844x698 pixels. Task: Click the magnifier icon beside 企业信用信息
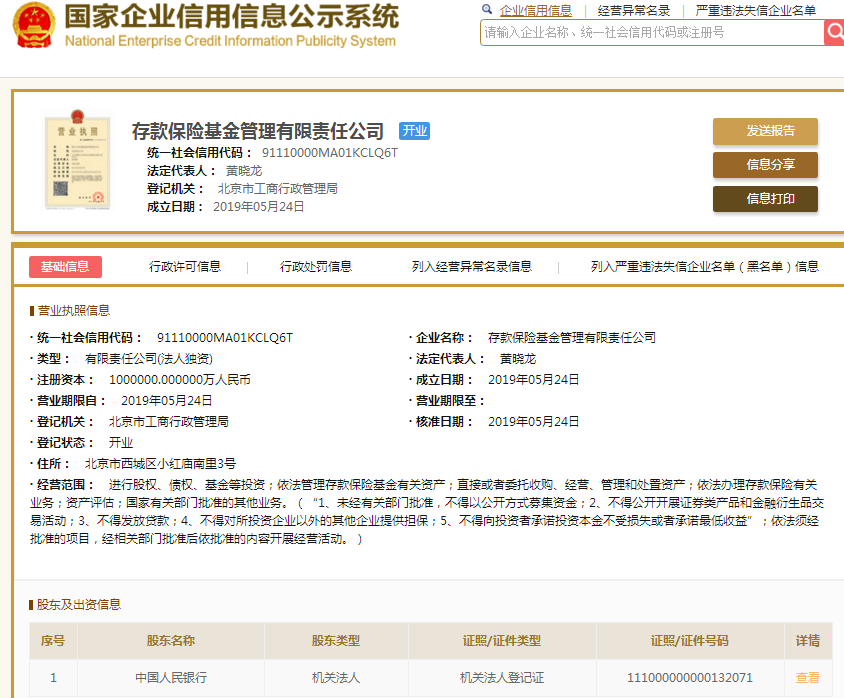pyautogui.click(x=487, y=9)
